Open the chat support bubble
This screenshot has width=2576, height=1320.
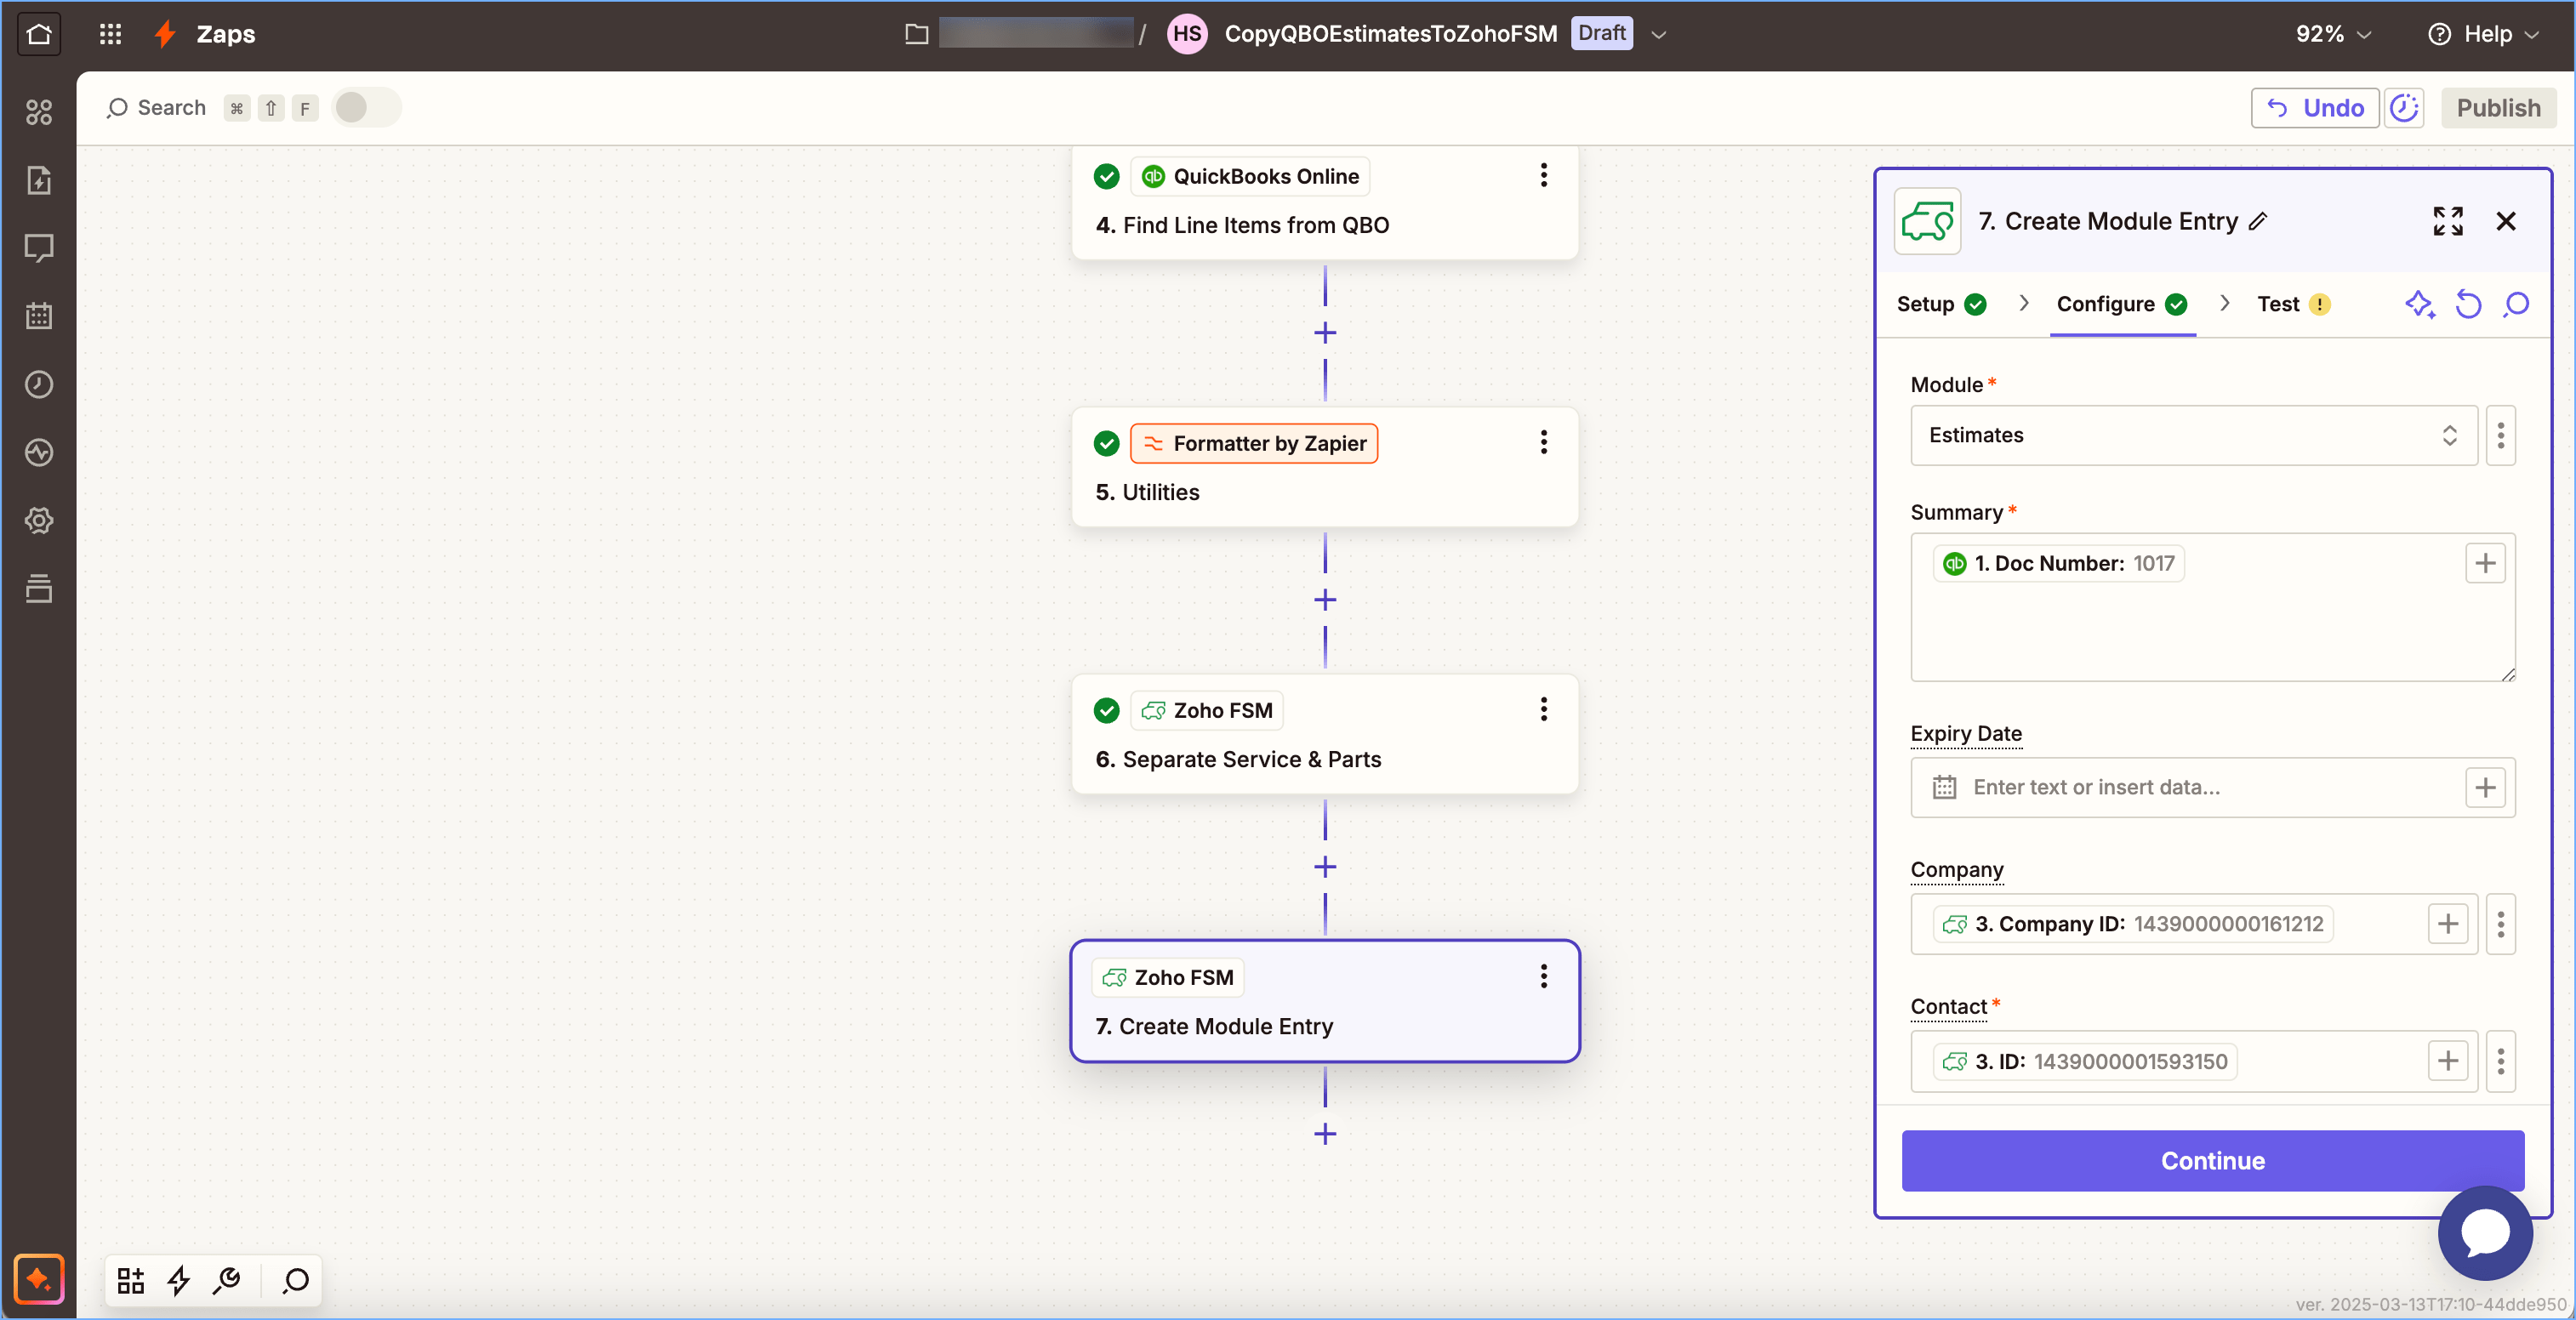(2484, 1232)
